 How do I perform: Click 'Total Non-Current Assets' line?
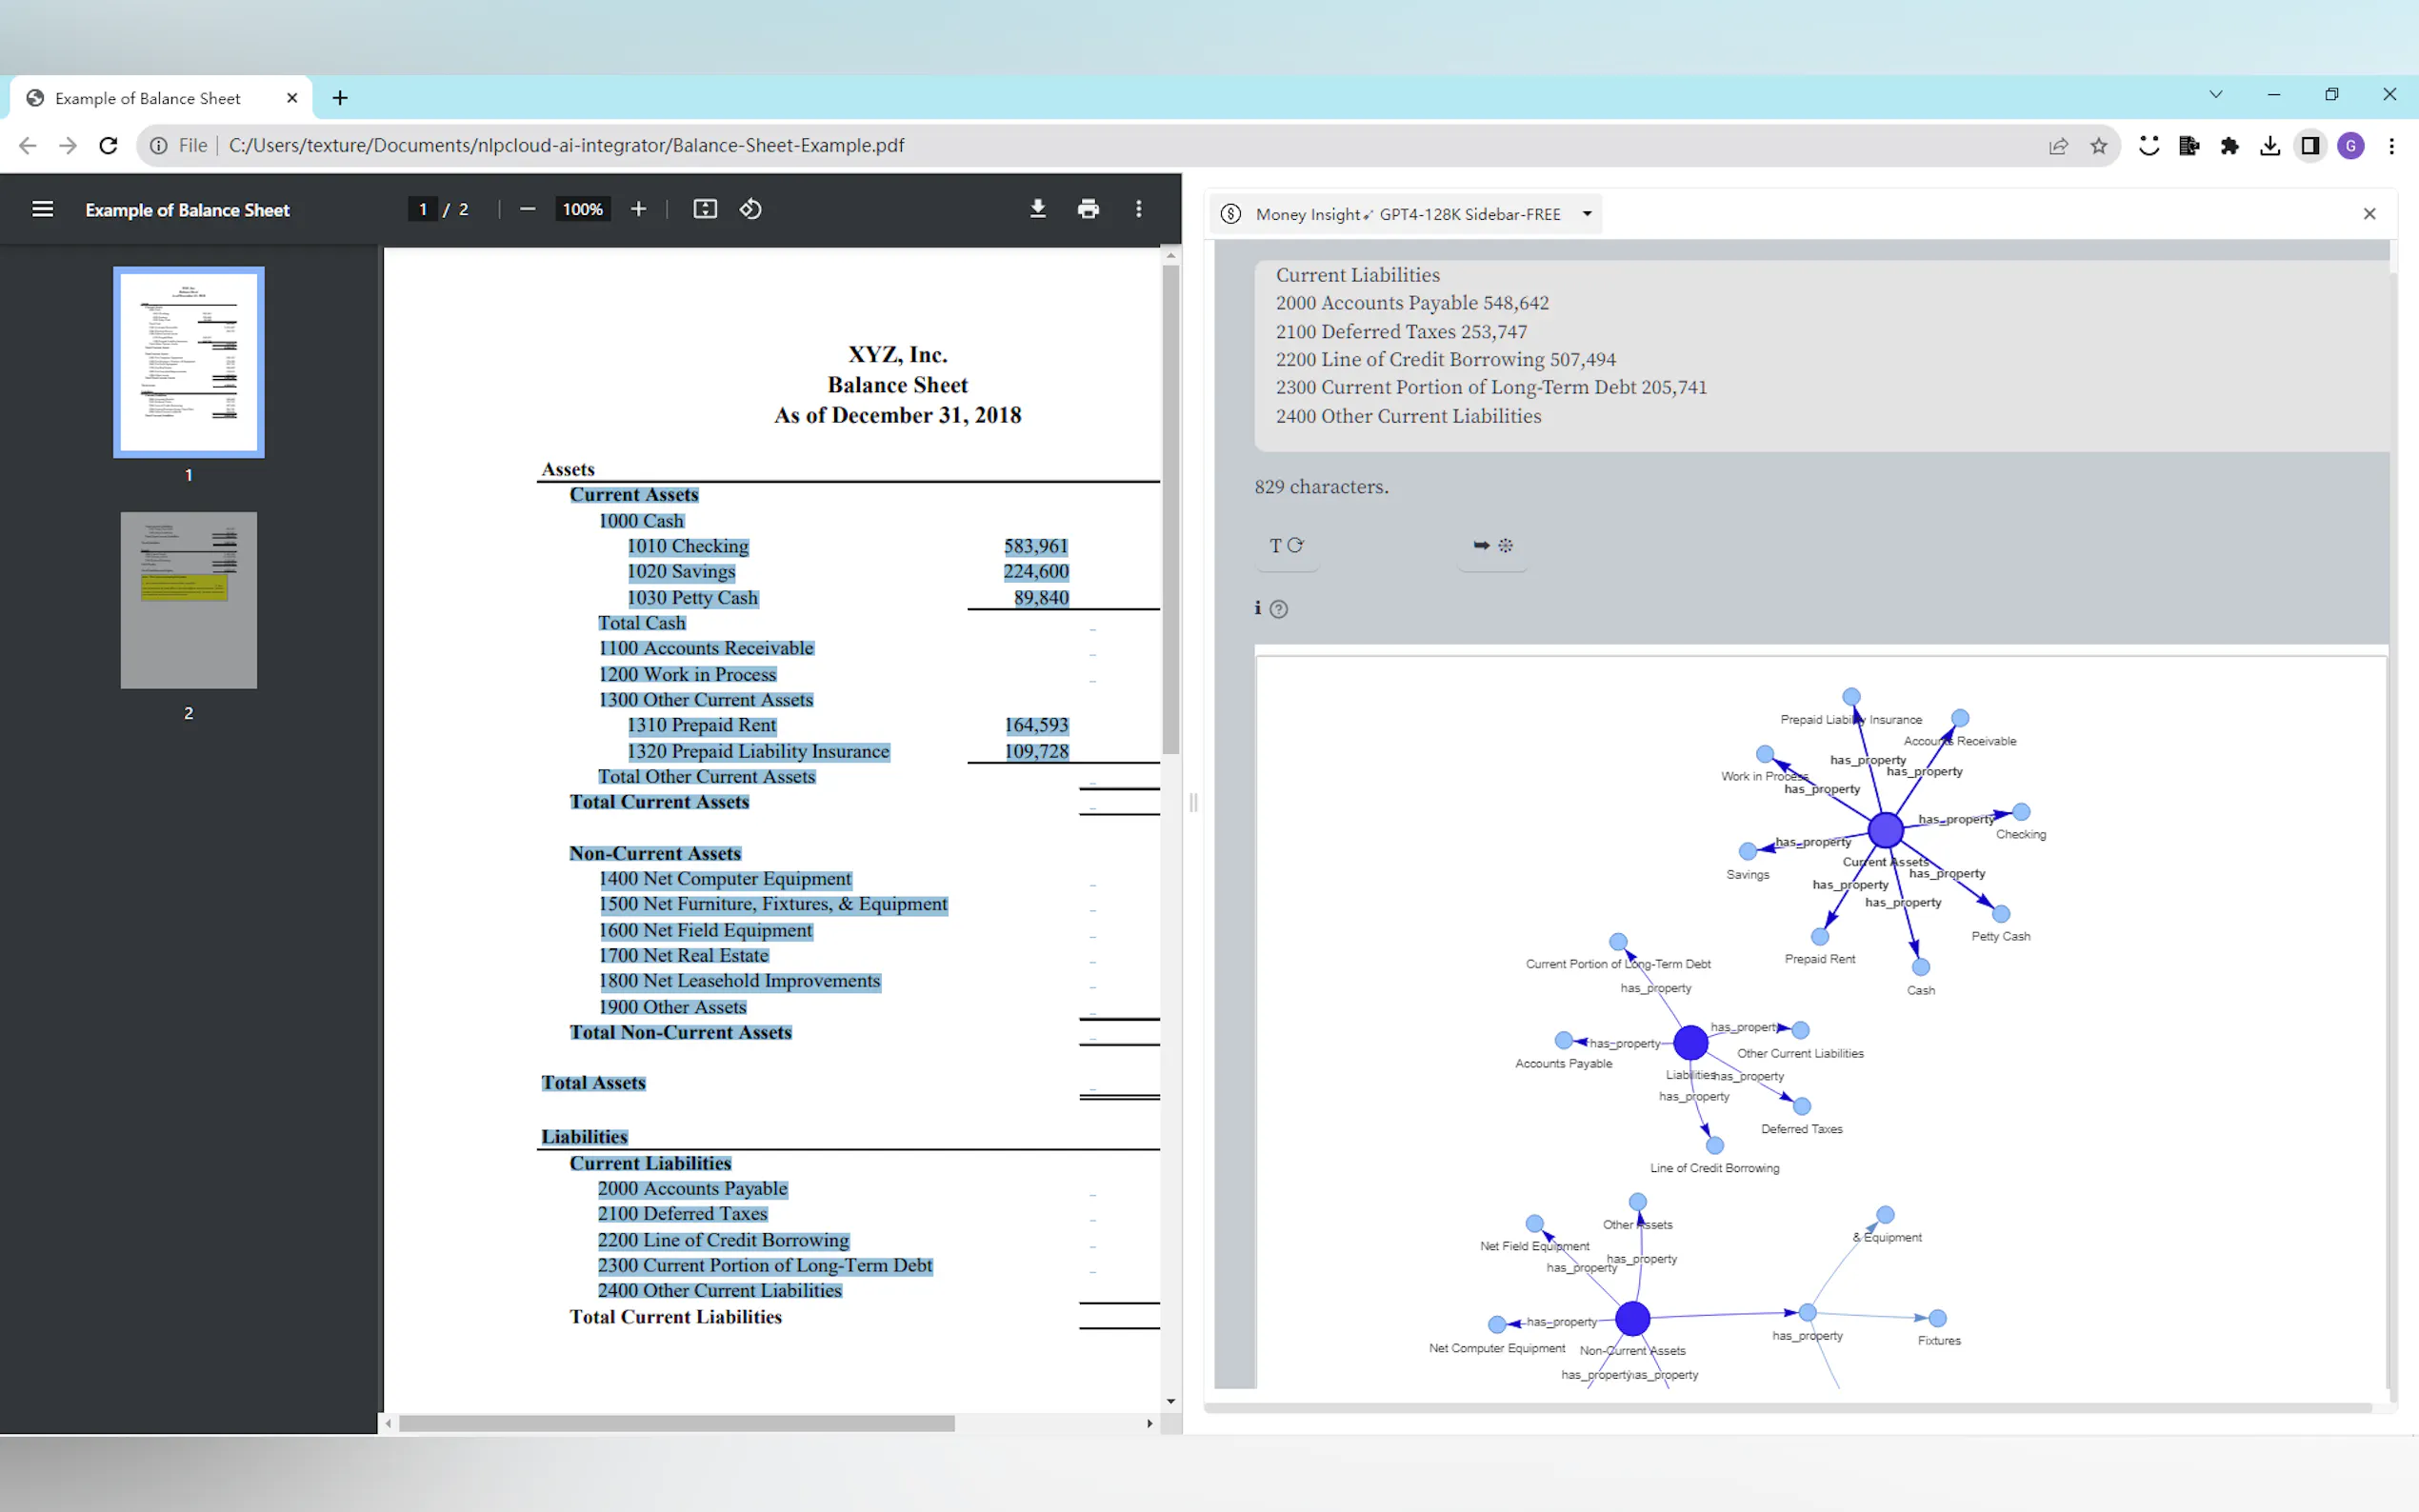coord(680,1032)
